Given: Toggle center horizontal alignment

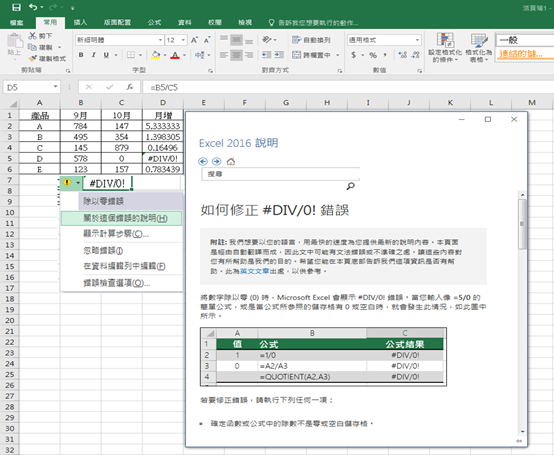Looking at the screenshot, I should tap(236, 55).
